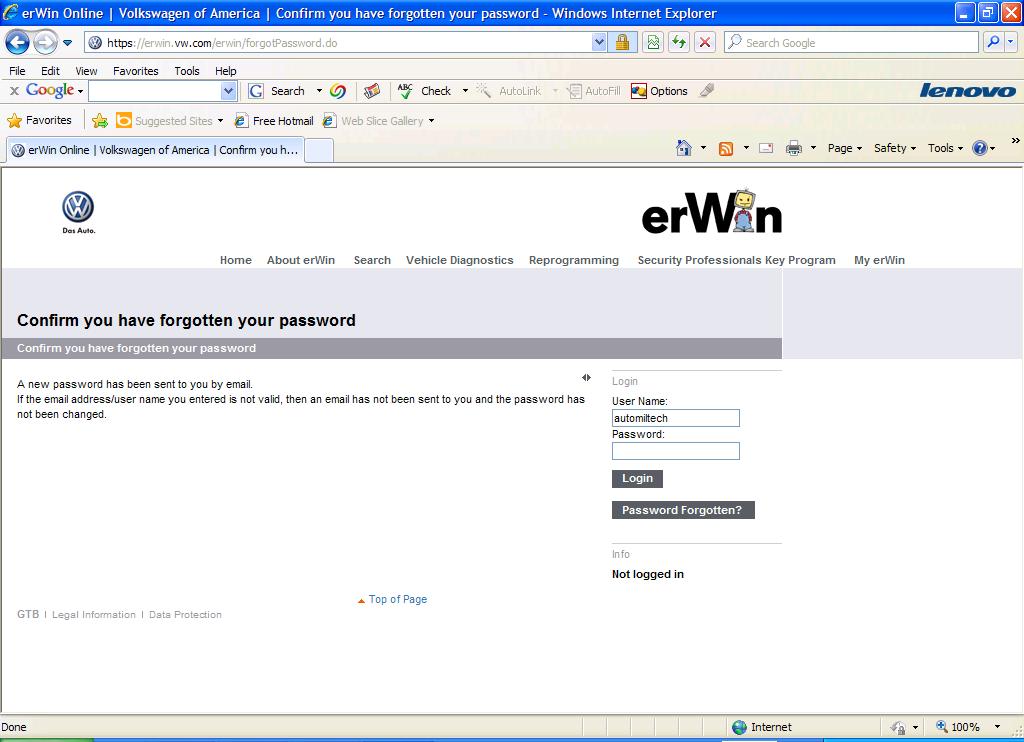The width and height of the screenshot is (1024, 742).
Task: Click the Read Mail envelope icon
Action: pyautogui.click(x=766, y=148)
